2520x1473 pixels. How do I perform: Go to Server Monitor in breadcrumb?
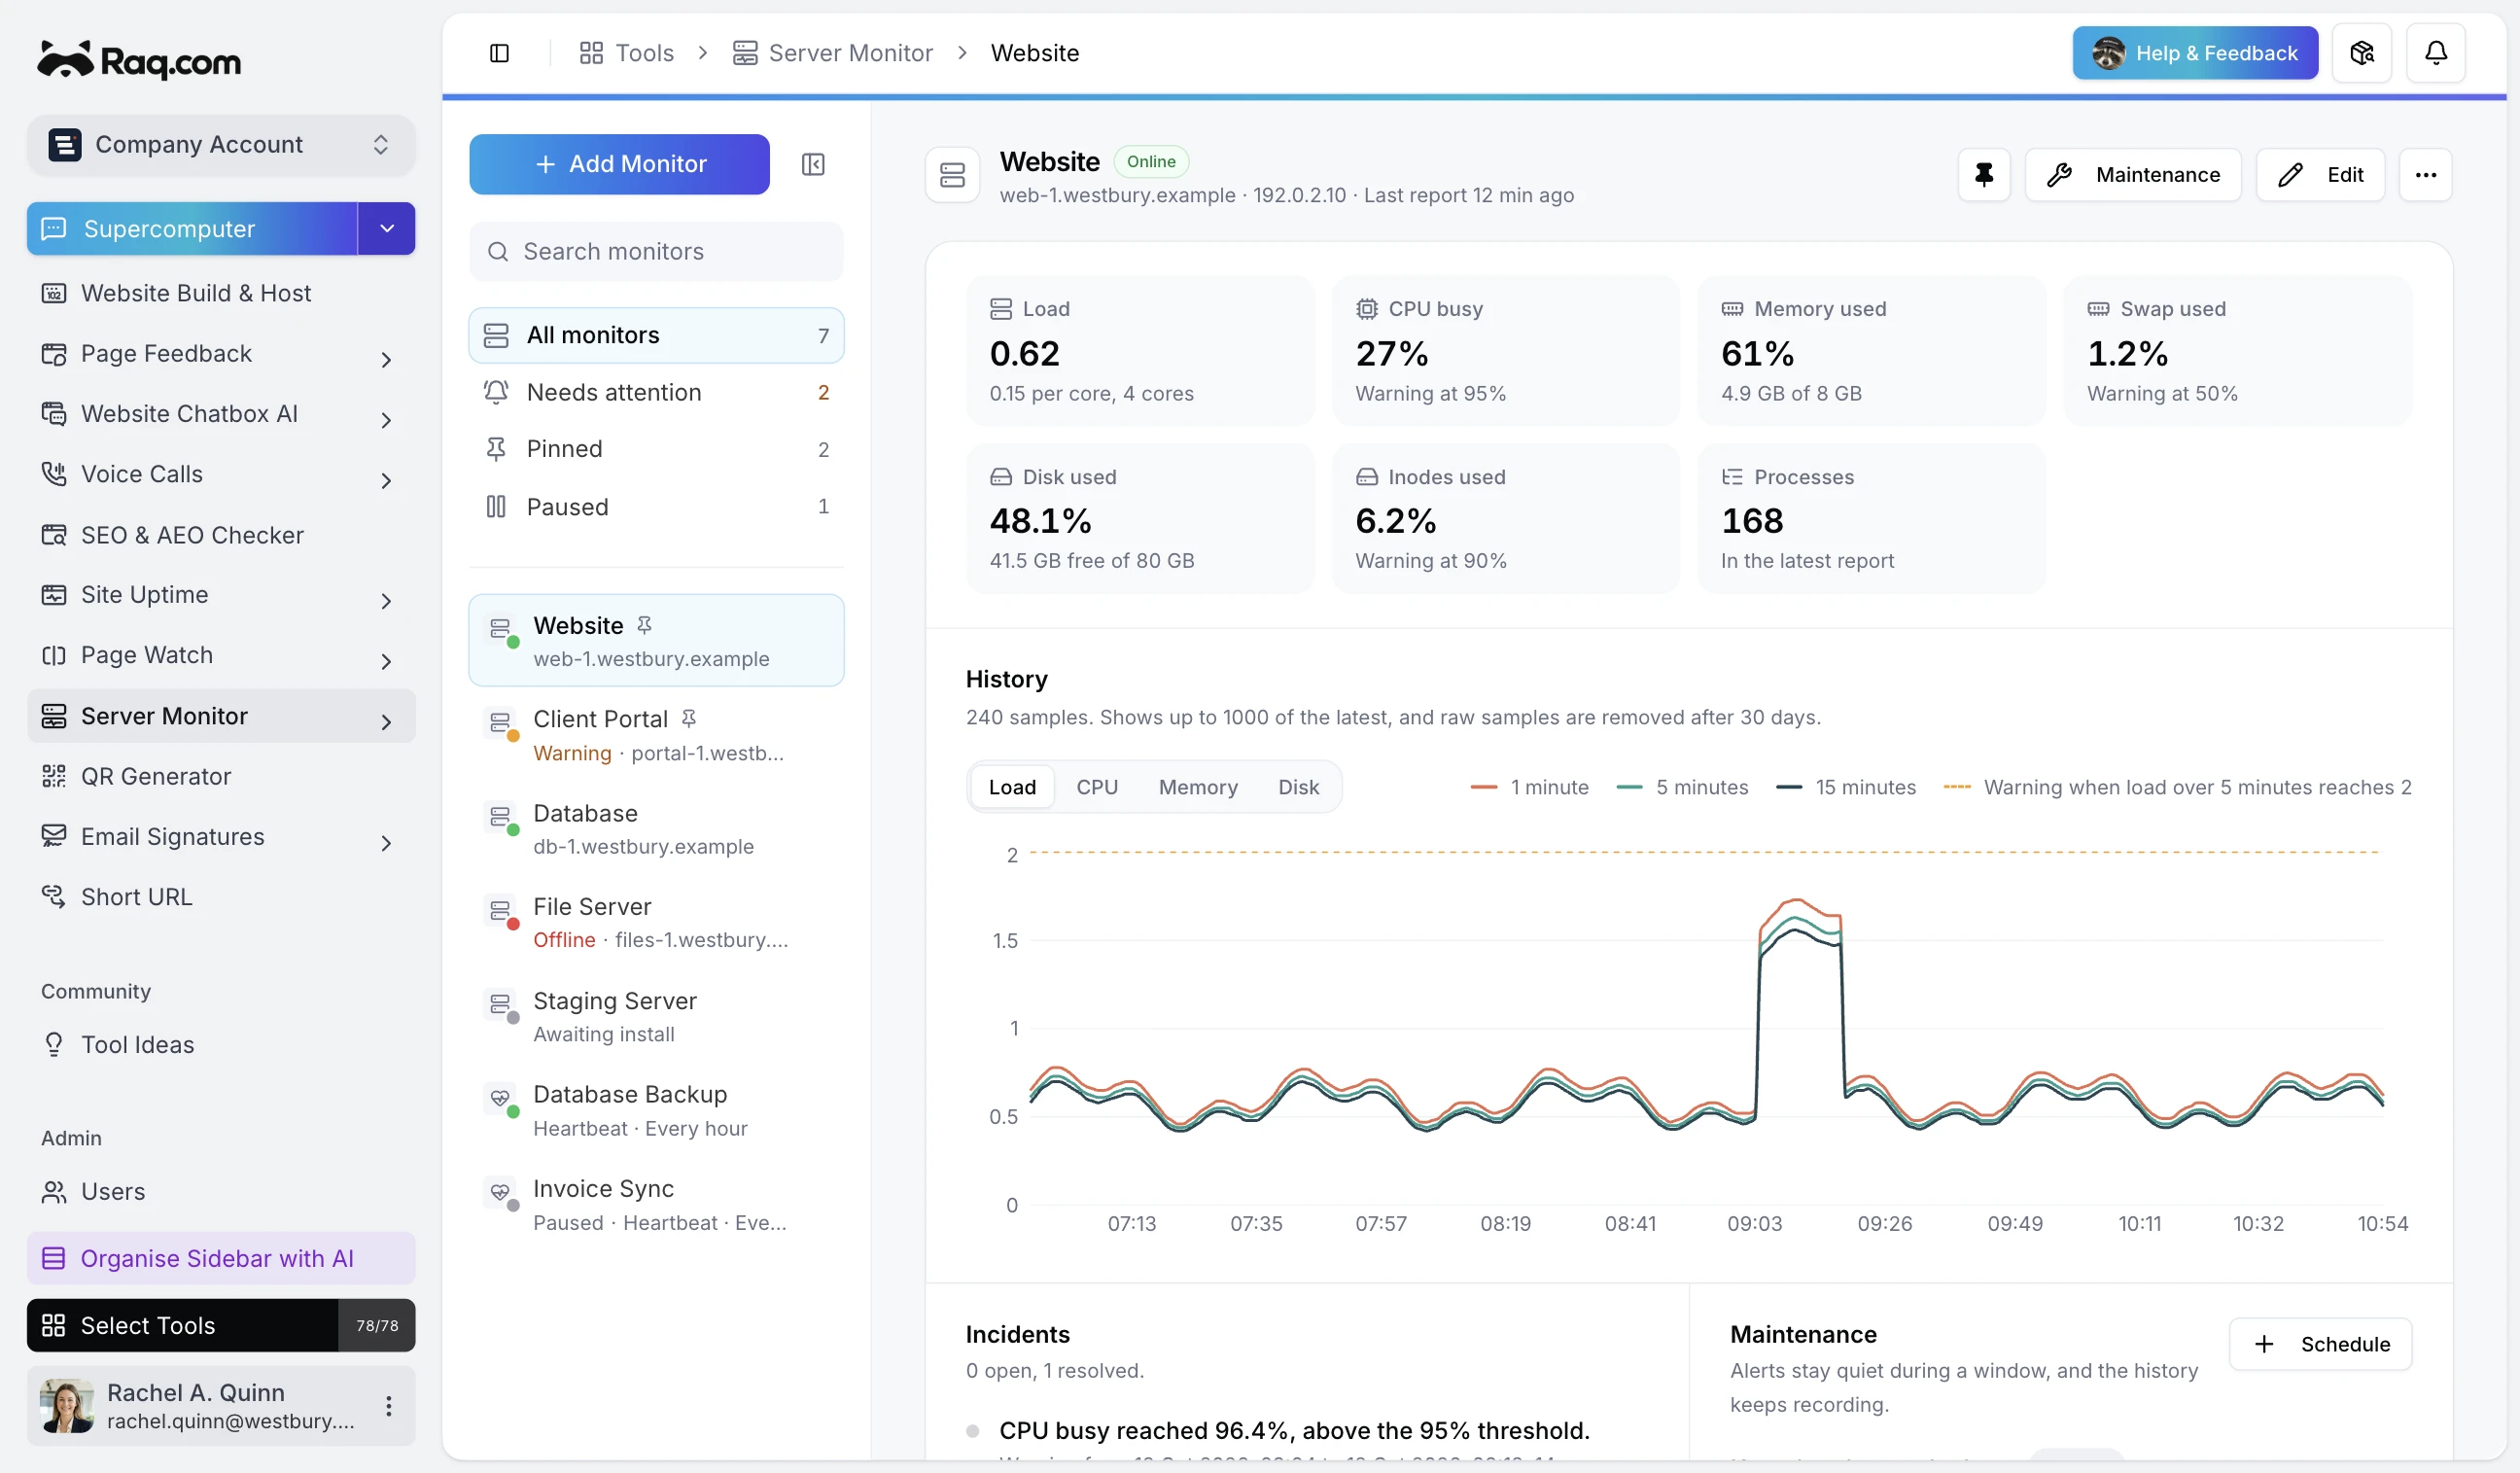pos(832,53)
